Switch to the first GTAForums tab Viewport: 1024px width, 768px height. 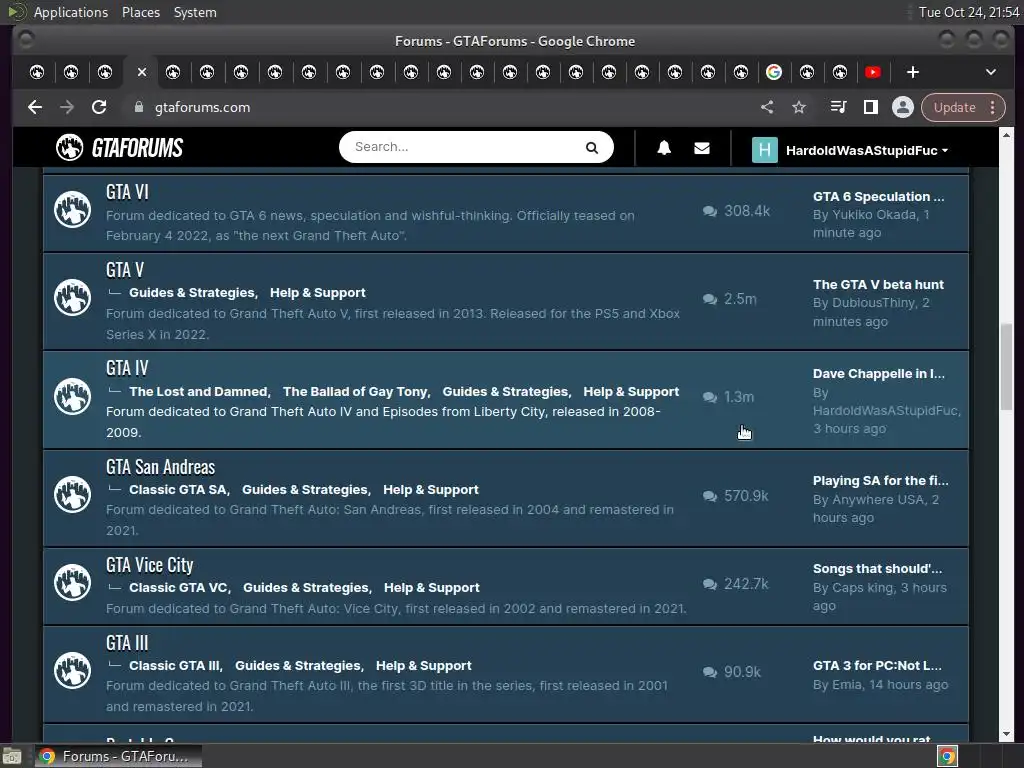pyautogui.click(x=37, y=72)
